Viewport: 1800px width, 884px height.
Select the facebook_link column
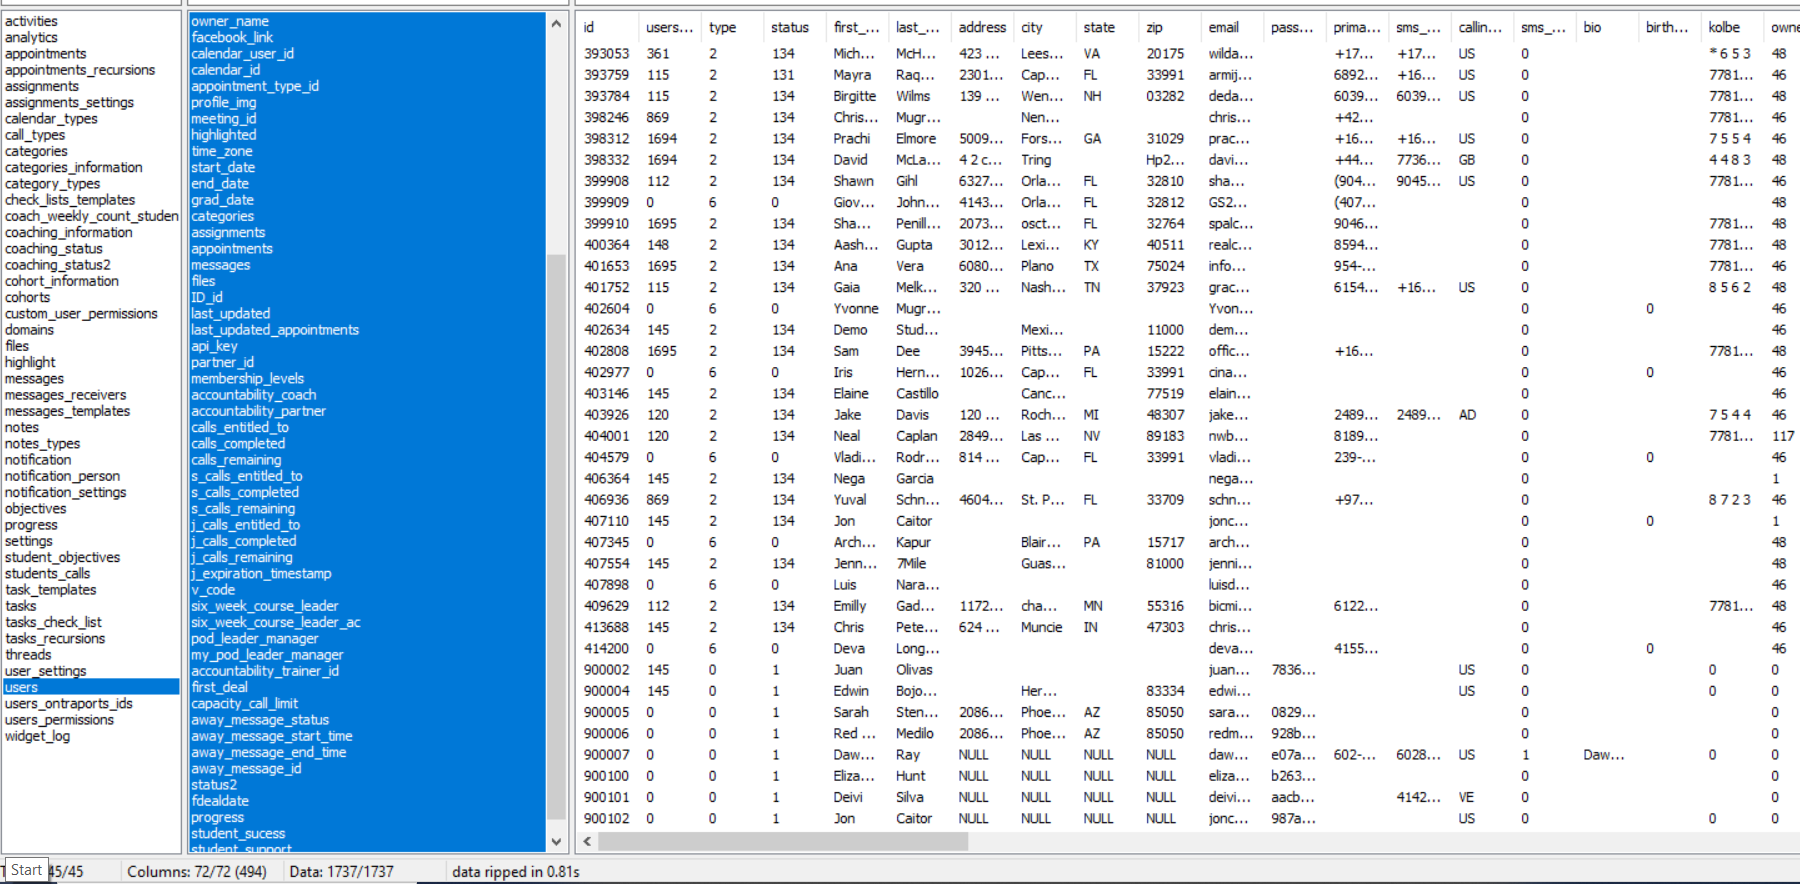232,37
